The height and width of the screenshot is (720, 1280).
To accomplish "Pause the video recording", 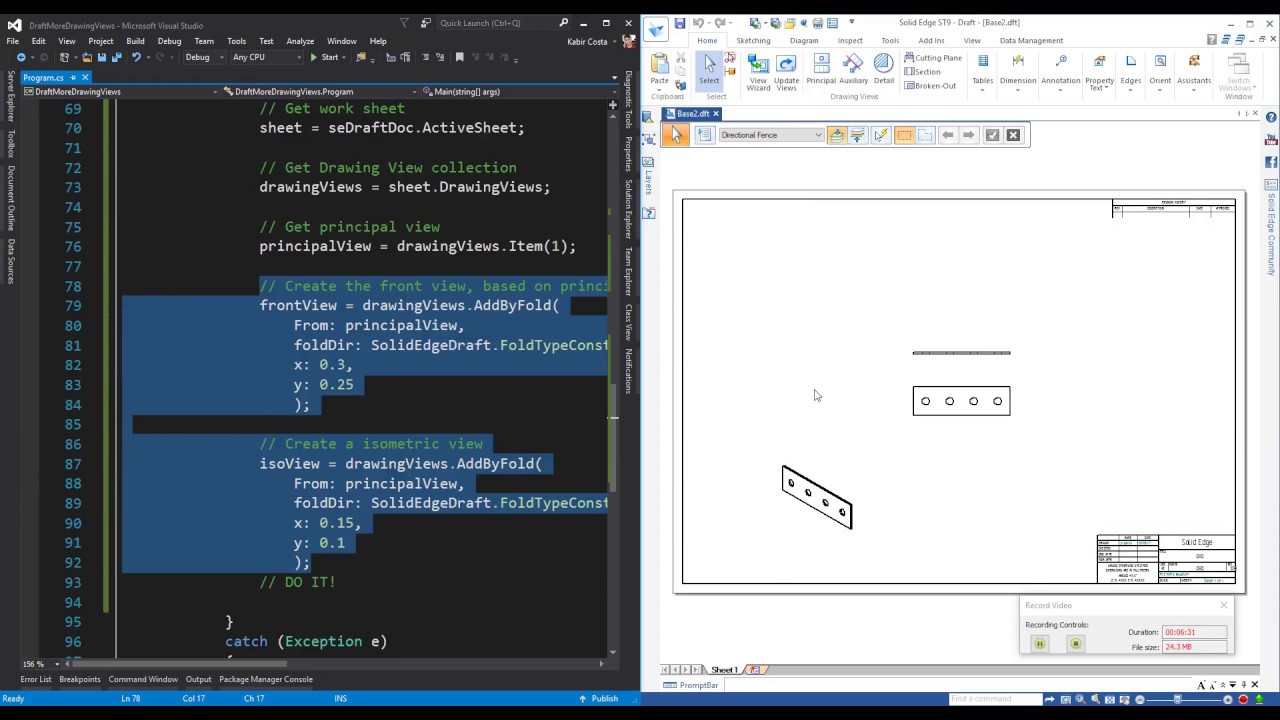I will coord(1039,644).
